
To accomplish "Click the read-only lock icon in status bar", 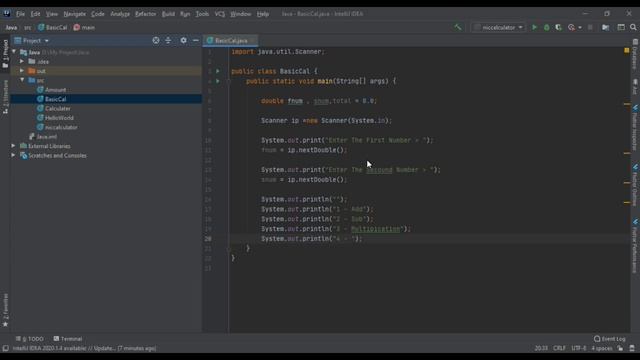I will 620,348.
